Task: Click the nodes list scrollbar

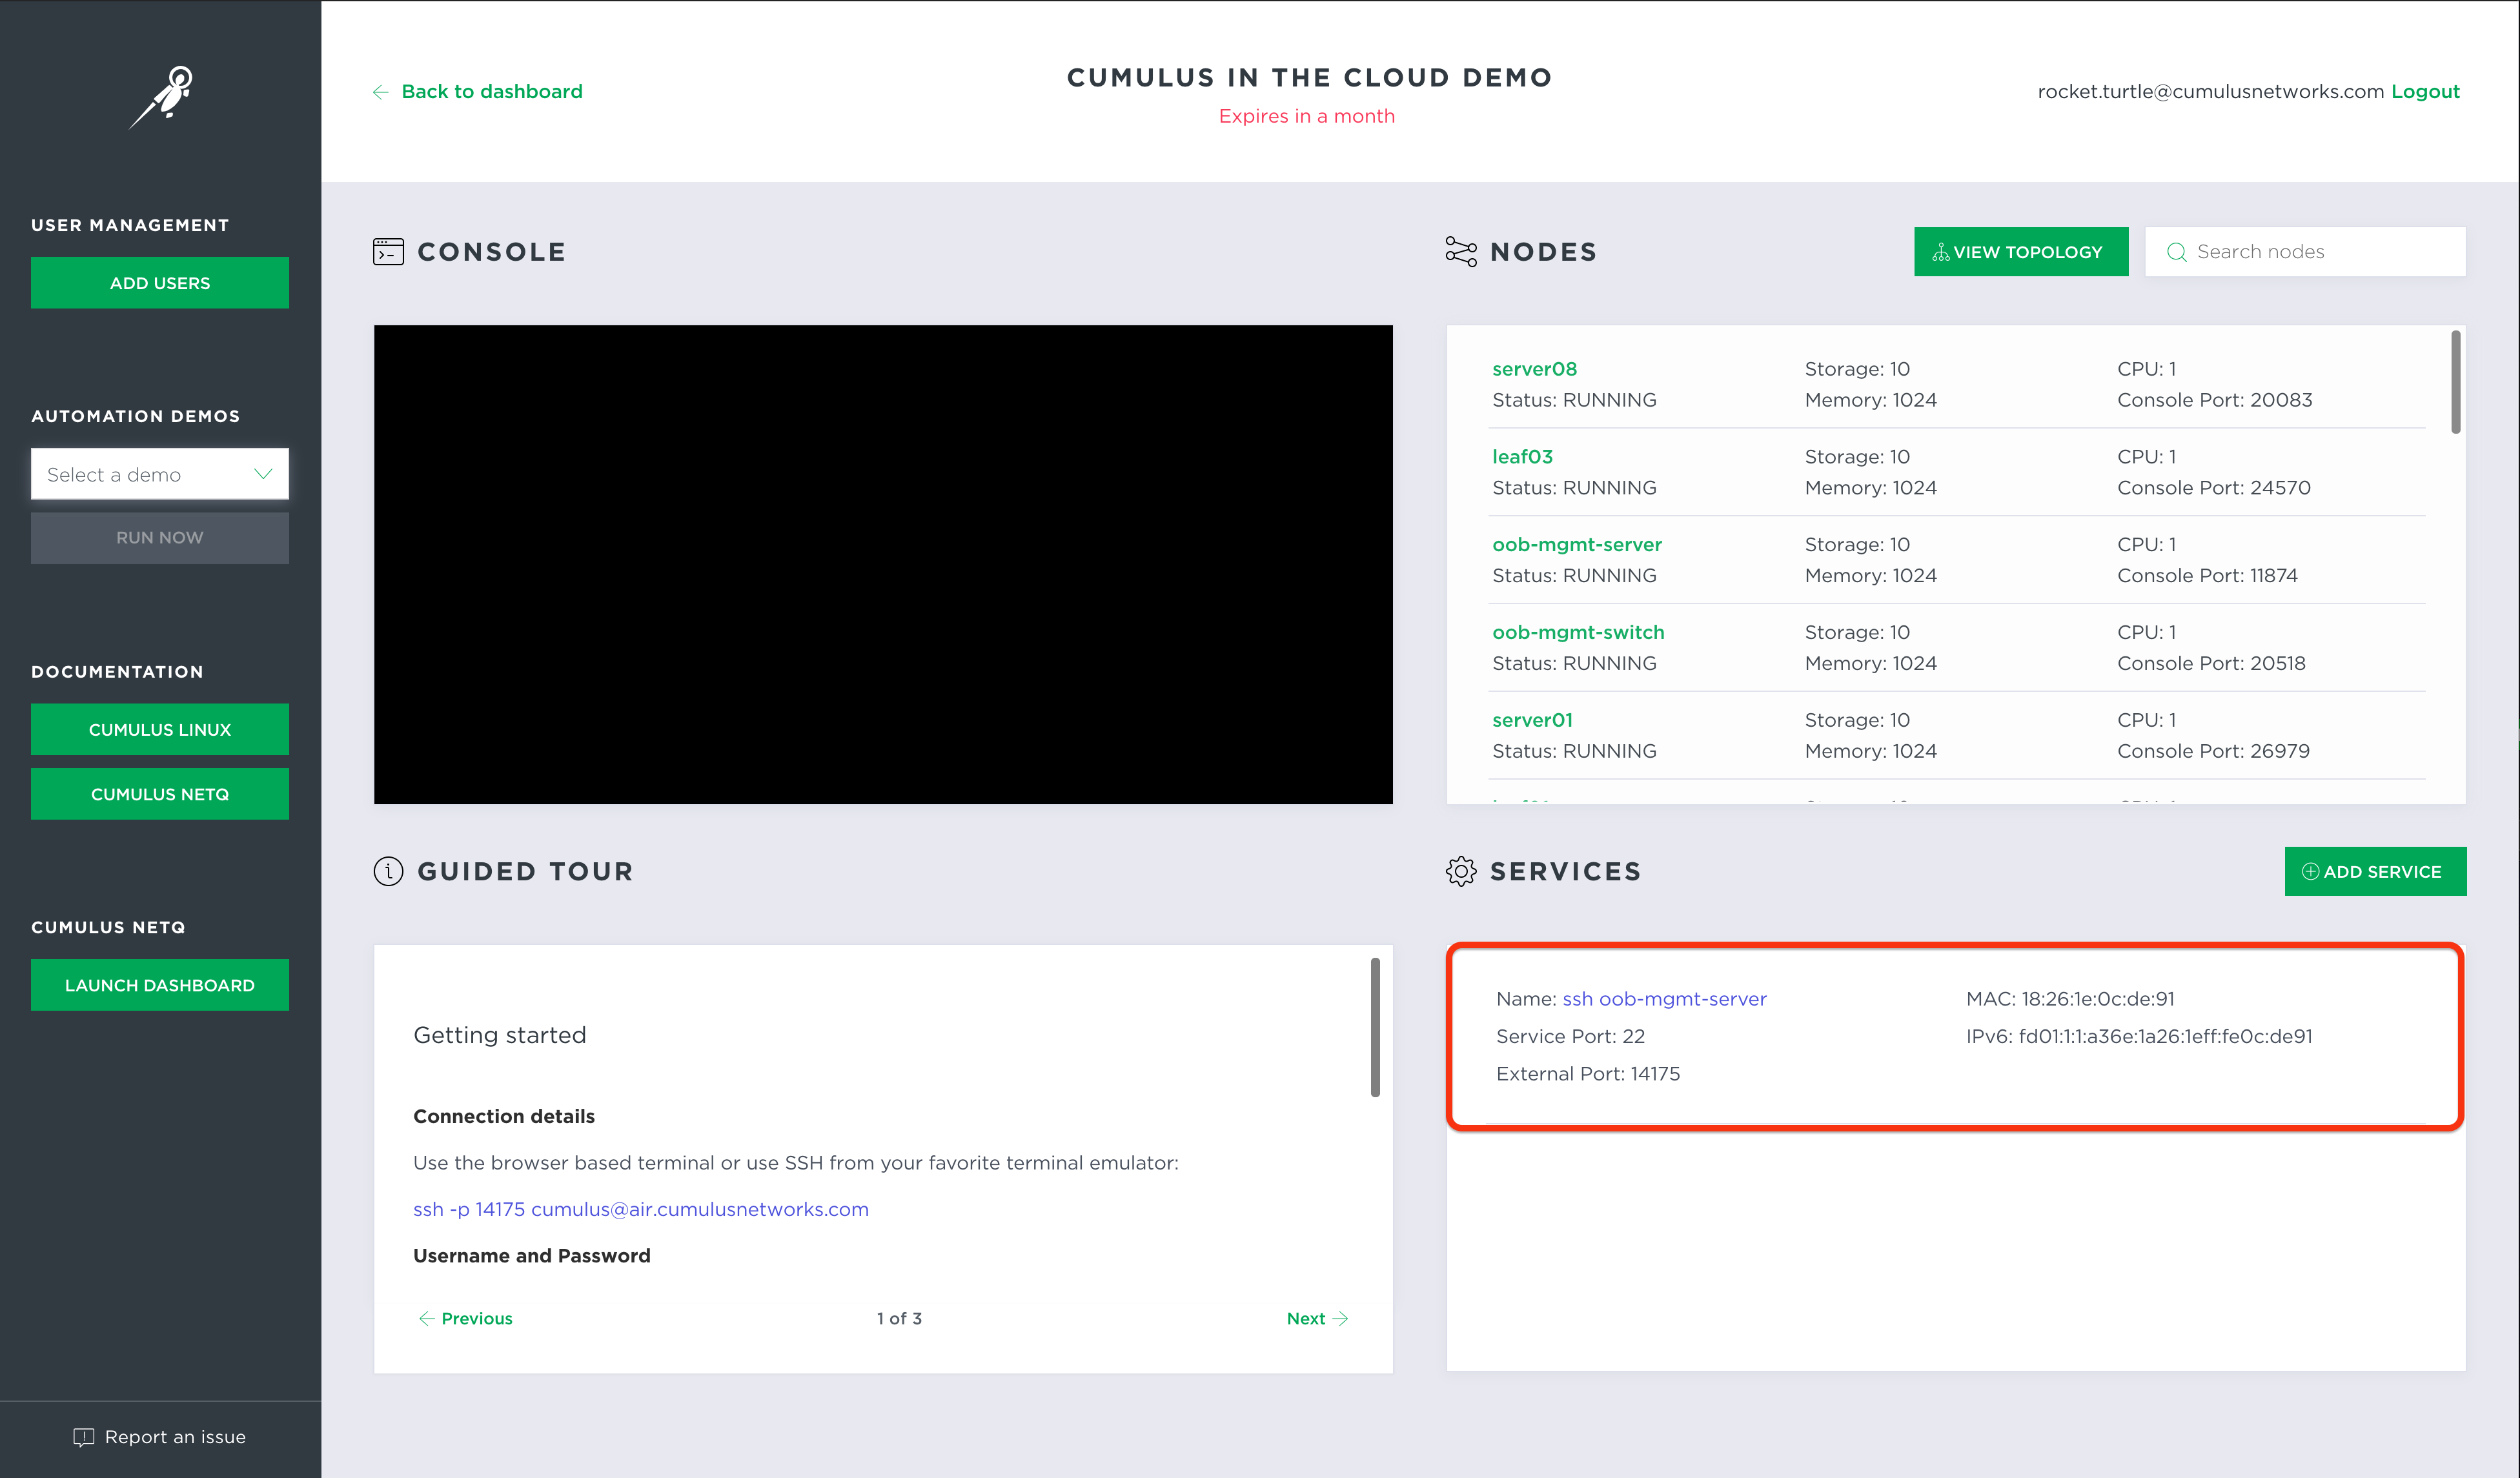Action: pos(2455,383)
